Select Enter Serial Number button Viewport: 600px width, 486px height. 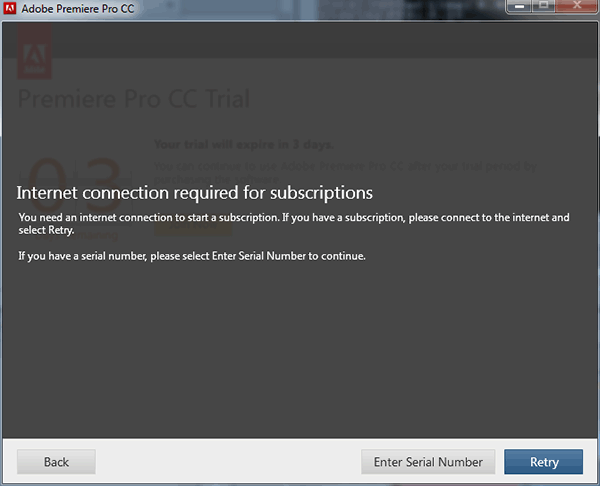click(x=428, y=462)
